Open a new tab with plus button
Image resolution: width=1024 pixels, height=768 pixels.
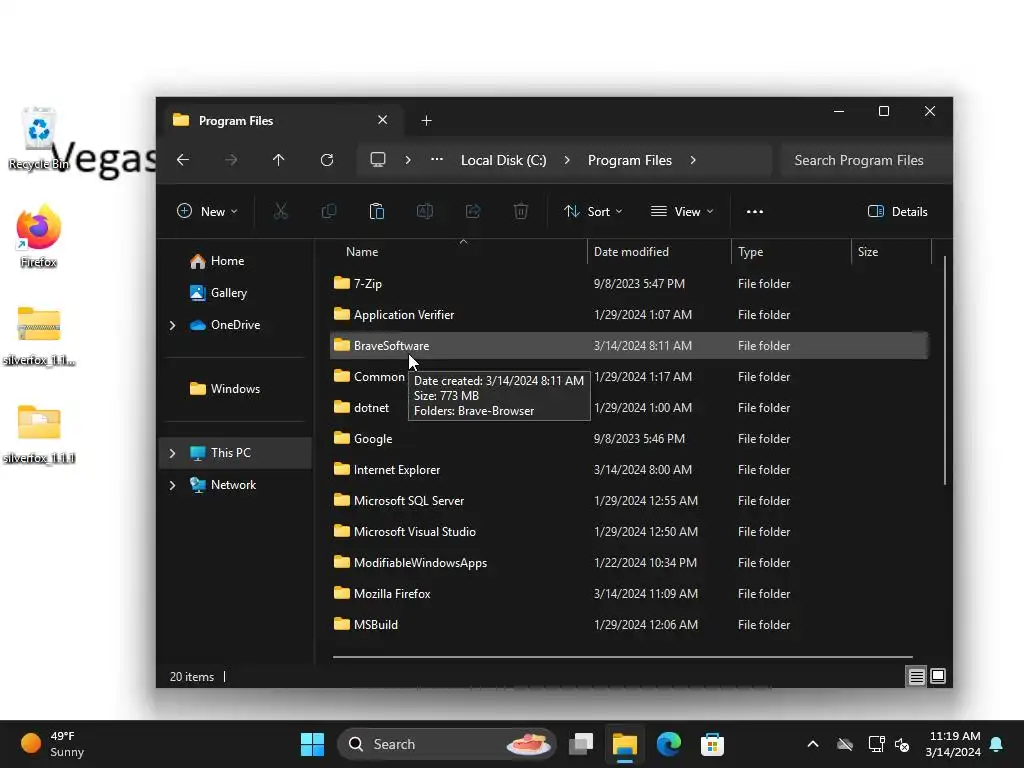point(426,120)
